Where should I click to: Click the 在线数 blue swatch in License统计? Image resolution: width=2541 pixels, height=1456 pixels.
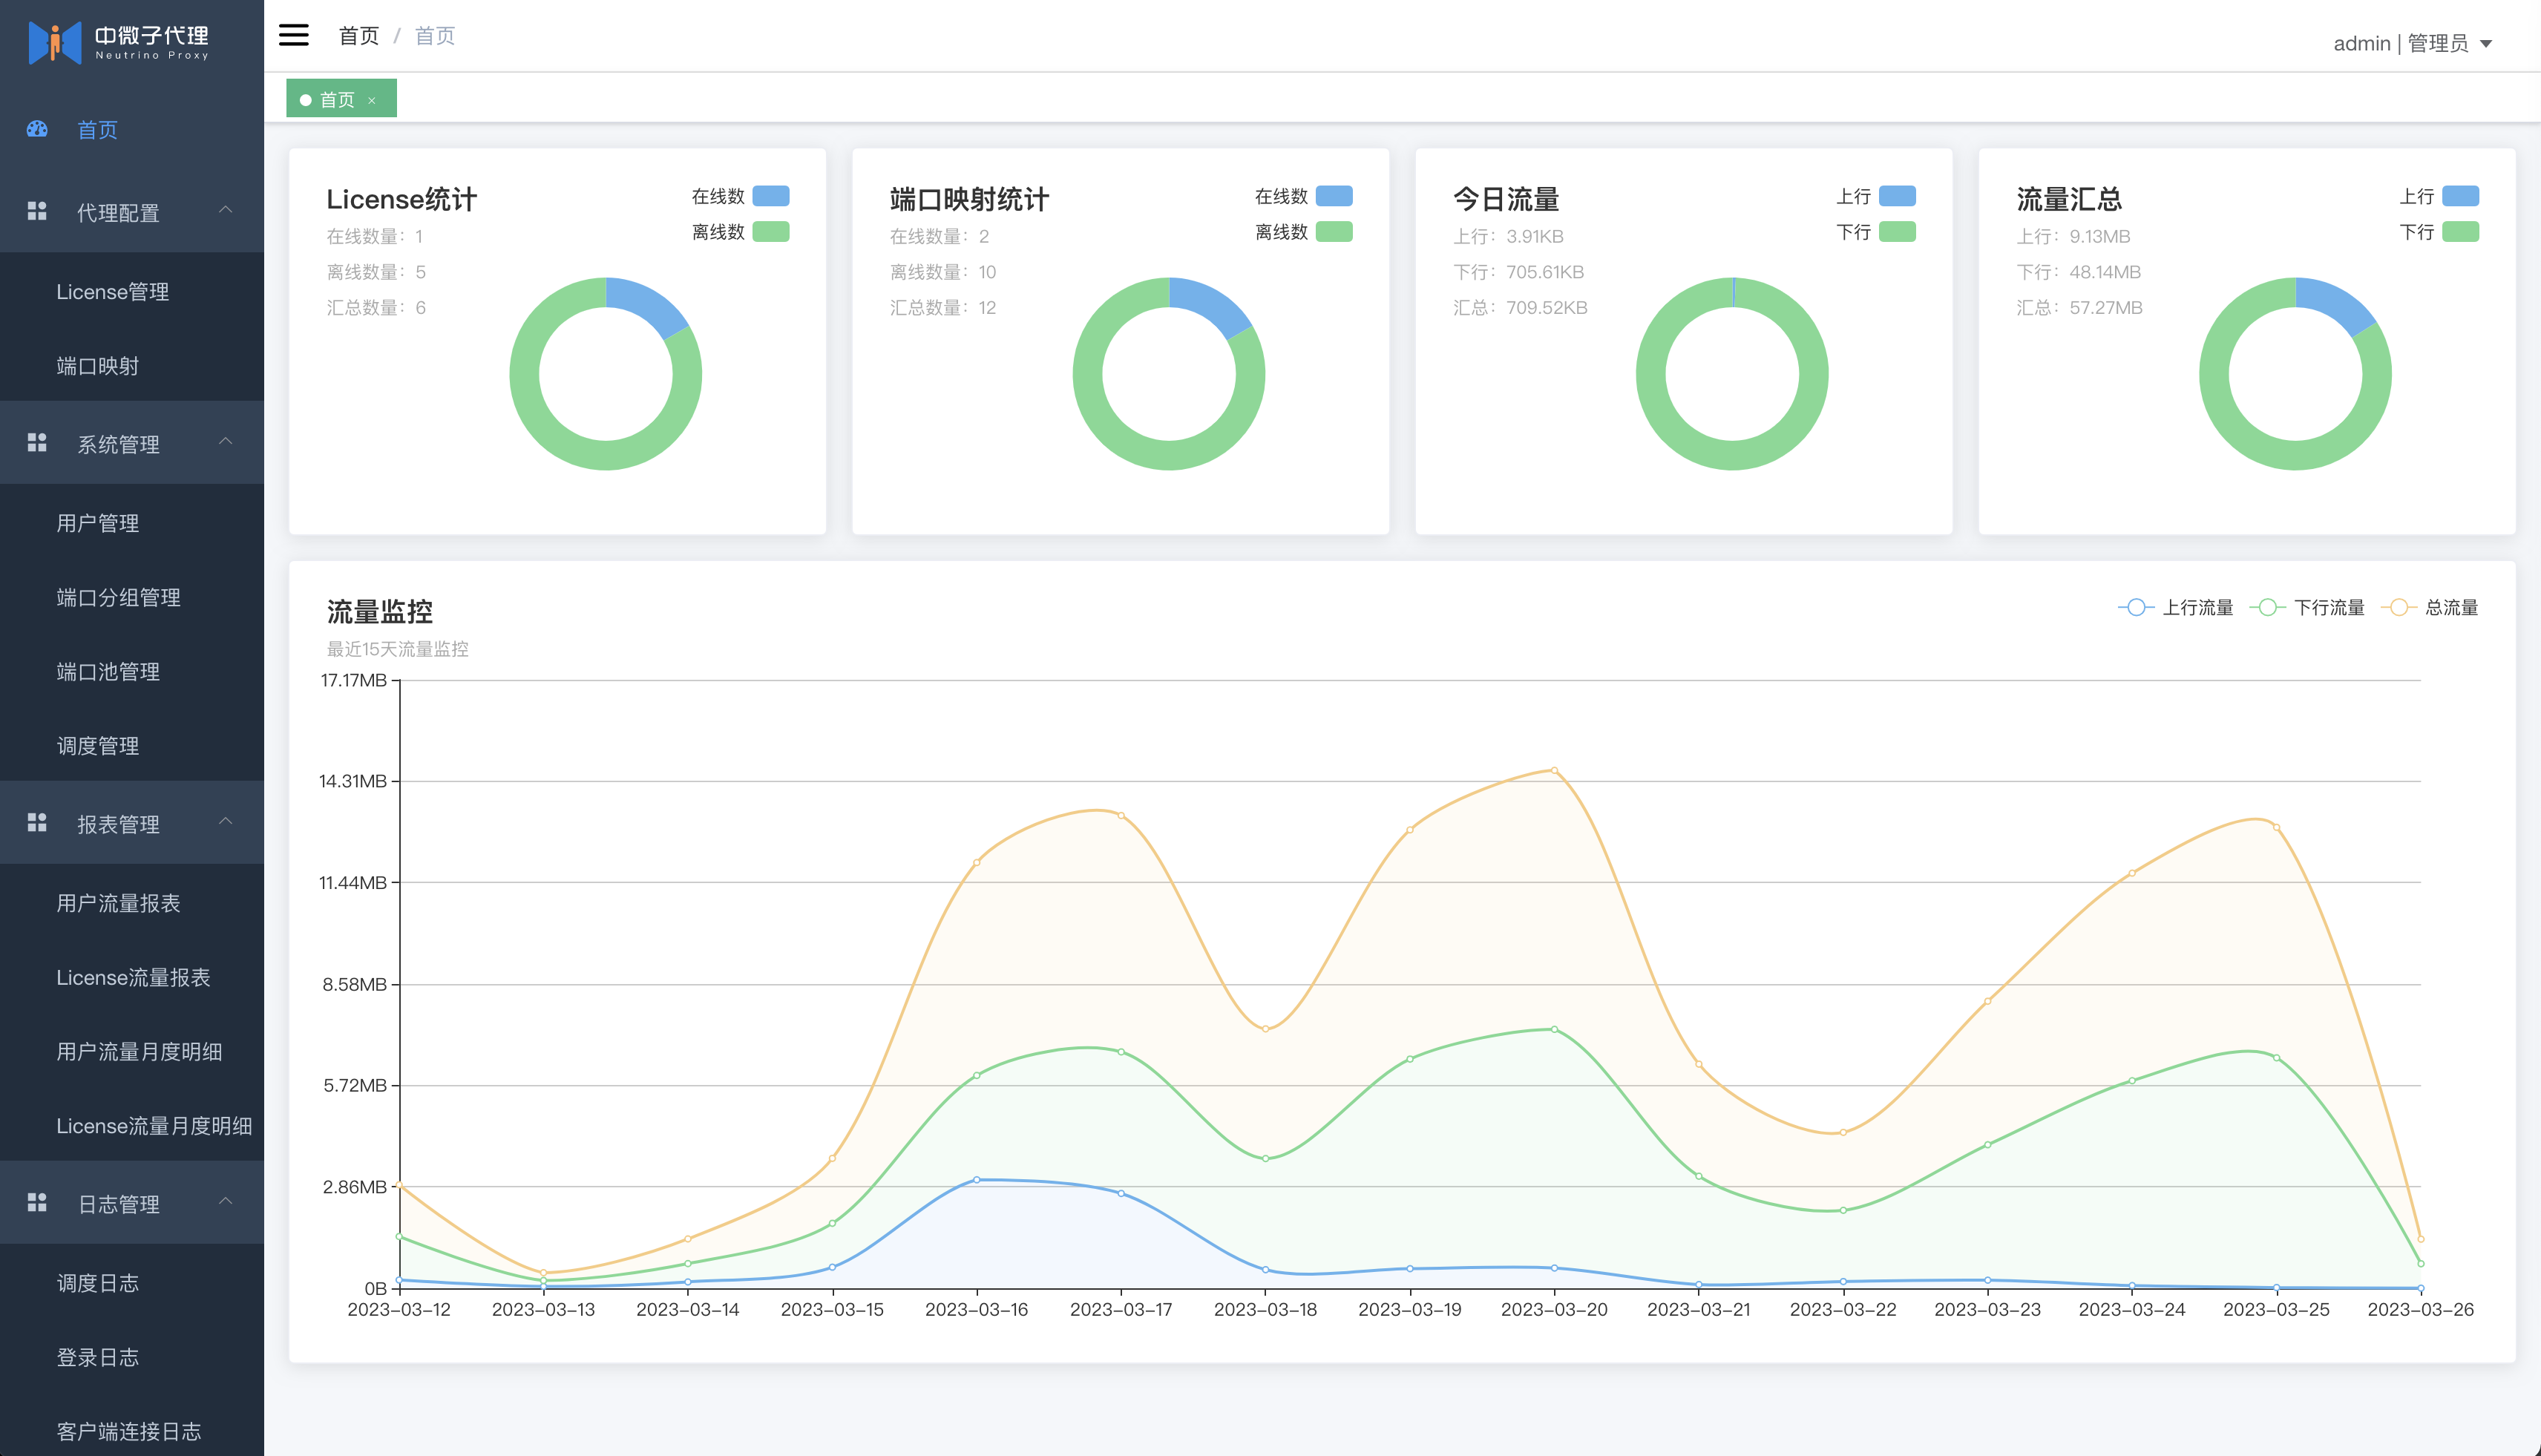[x=770, y=196]
